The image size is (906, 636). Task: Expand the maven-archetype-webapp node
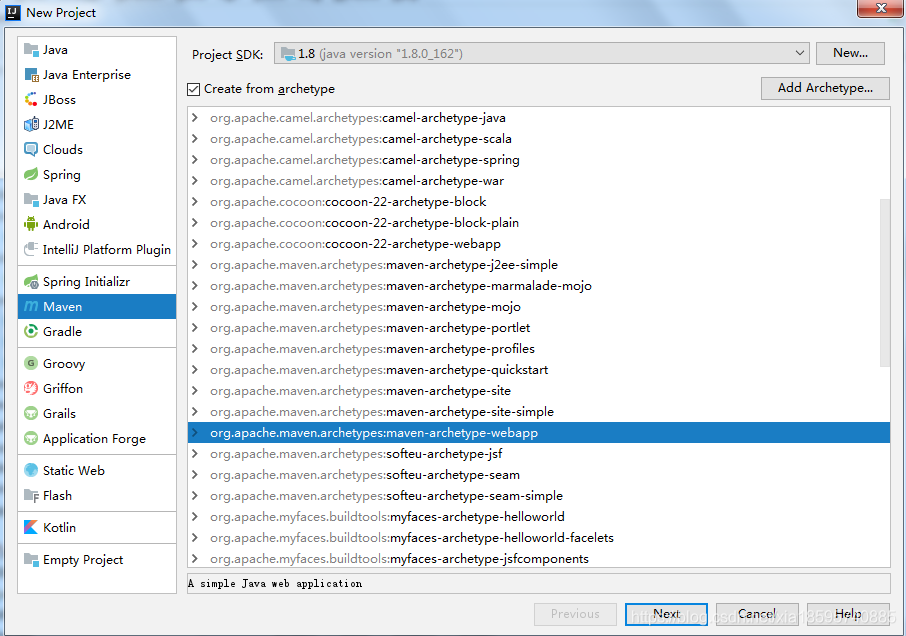tap(195, 433)
